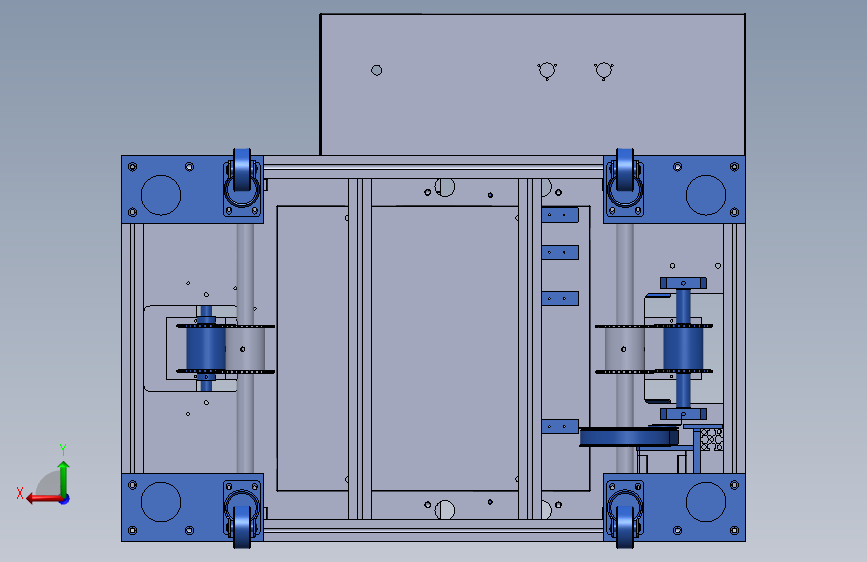This screenshot has height=562, width=867.
Task: Pick the outer right vertical frame extrusion
Action: click(734, 348)
